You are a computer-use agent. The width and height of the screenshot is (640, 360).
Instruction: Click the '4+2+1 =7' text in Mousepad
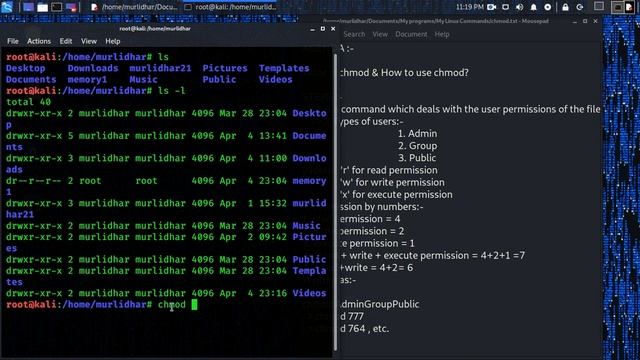point(503,256)
